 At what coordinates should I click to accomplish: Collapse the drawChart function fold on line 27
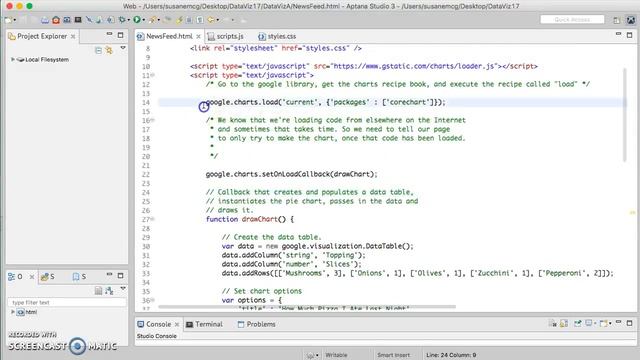153,219
